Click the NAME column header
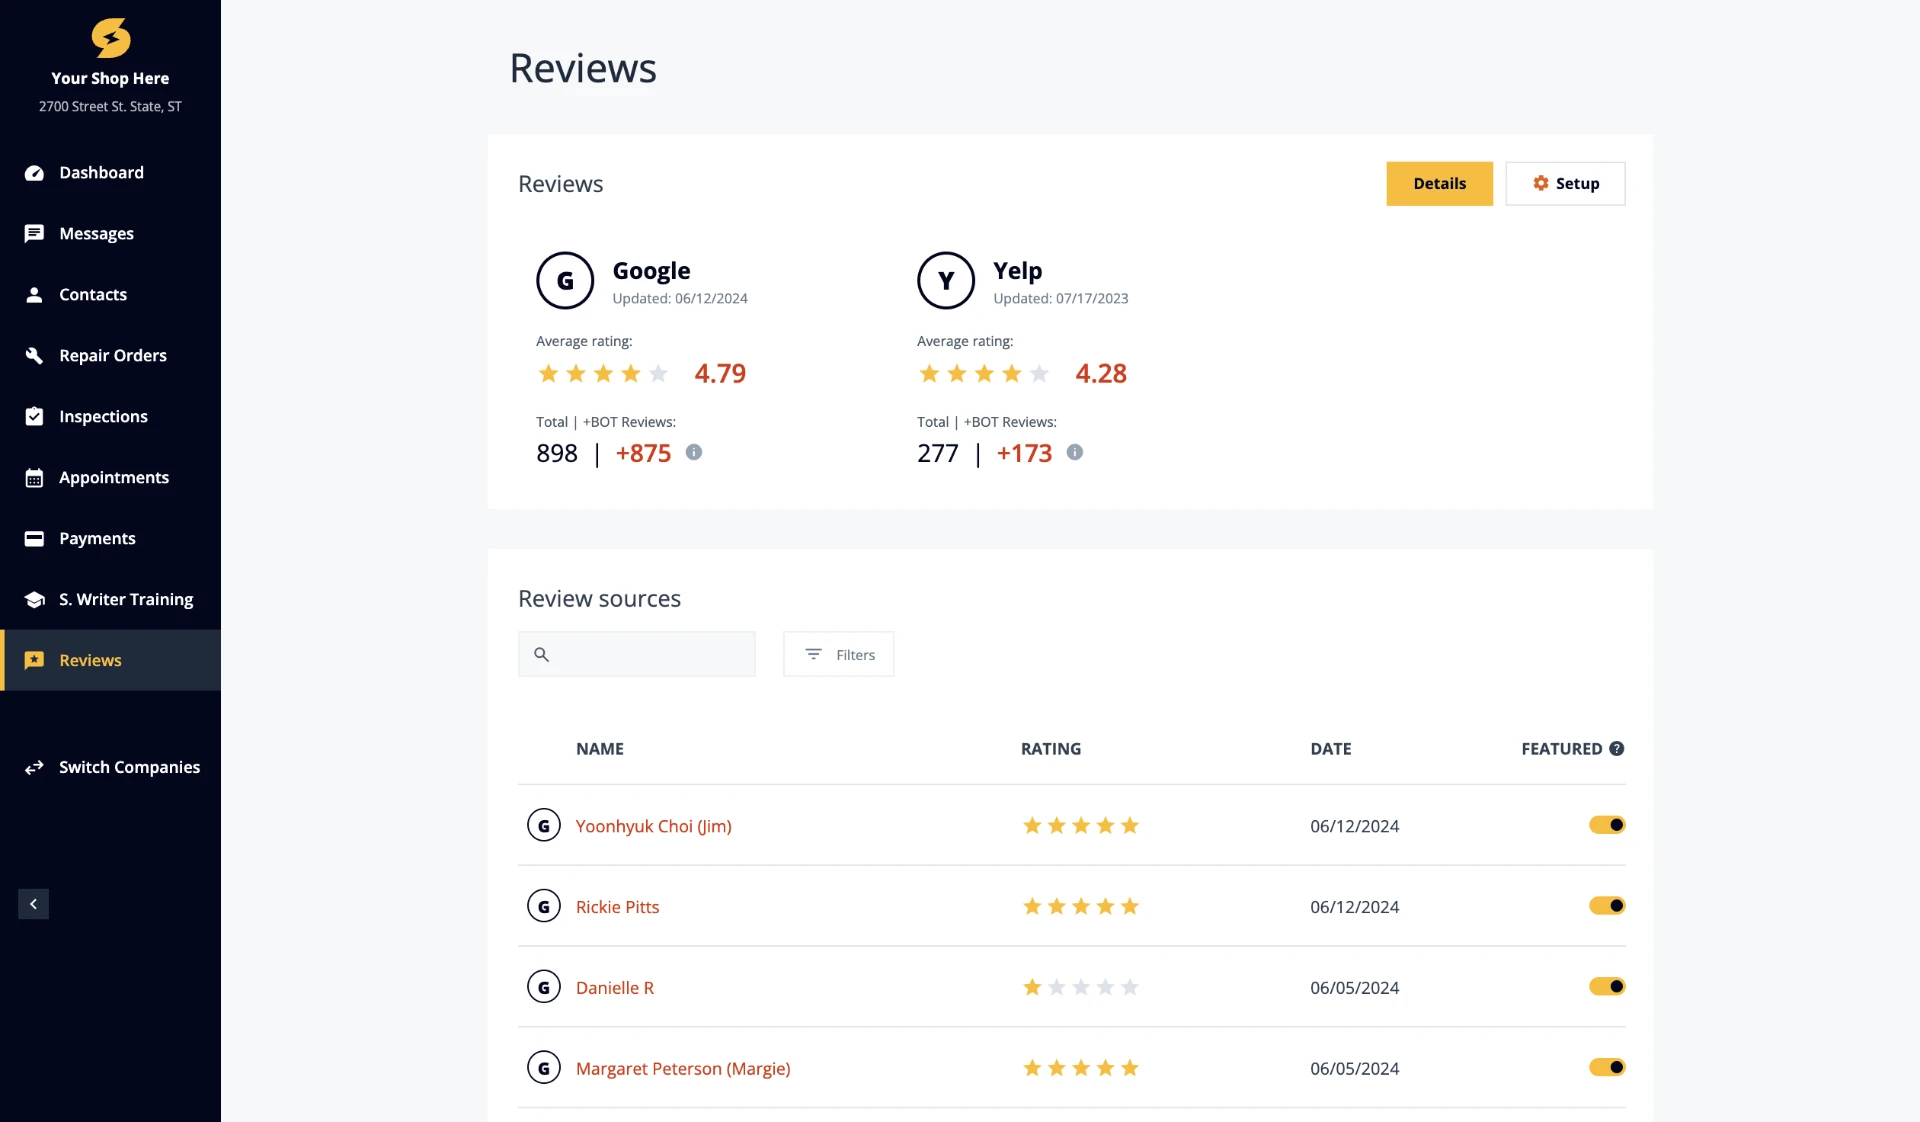 coord(600,749)
